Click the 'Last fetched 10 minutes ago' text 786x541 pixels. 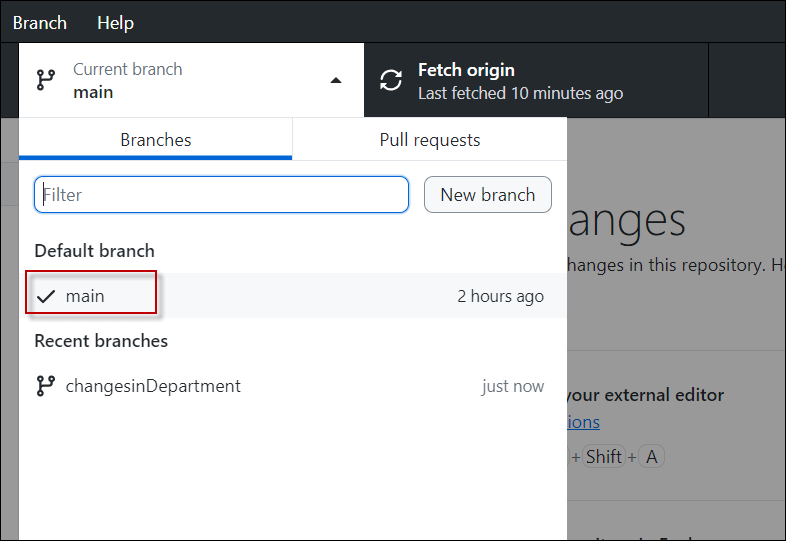pos(520,93)
